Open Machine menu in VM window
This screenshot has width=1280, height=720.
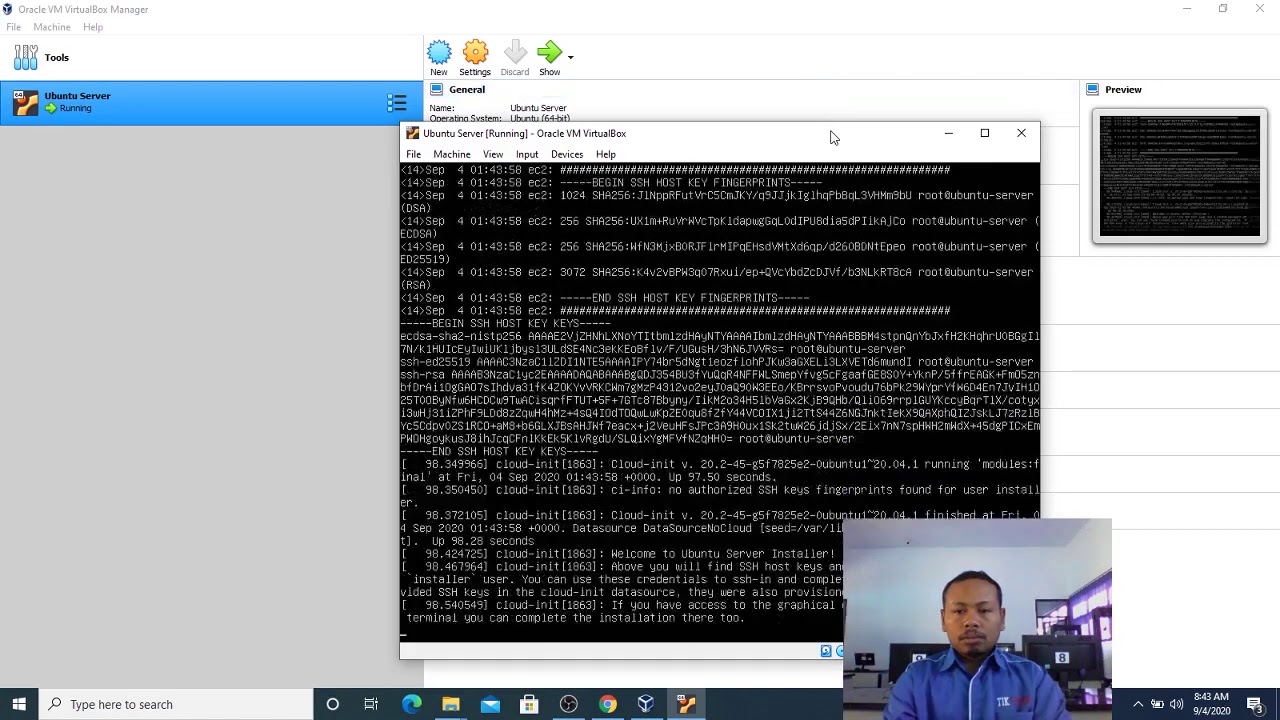pyautogui.click(x=452, y=154)
